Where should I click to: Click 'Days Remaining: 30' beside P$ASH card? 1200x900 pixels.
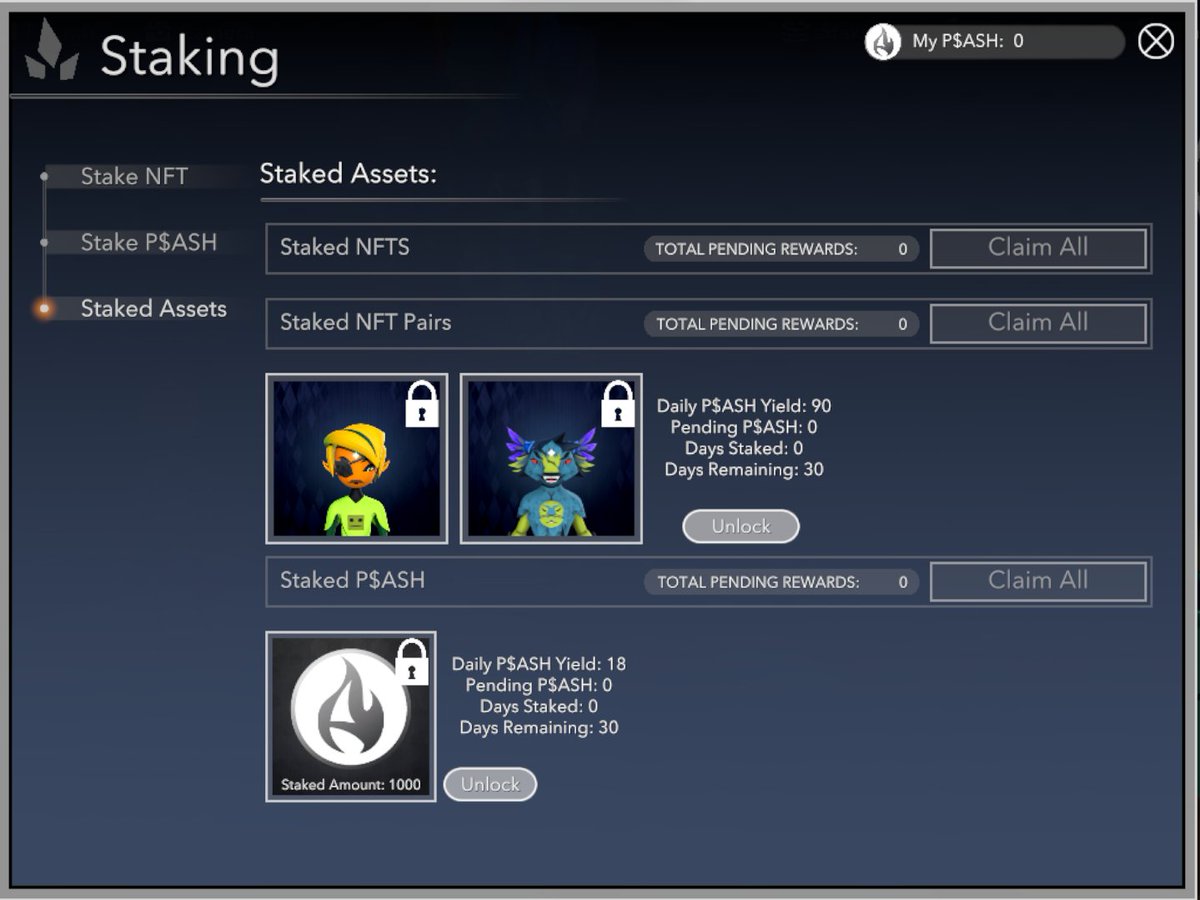tap(539, 728)
